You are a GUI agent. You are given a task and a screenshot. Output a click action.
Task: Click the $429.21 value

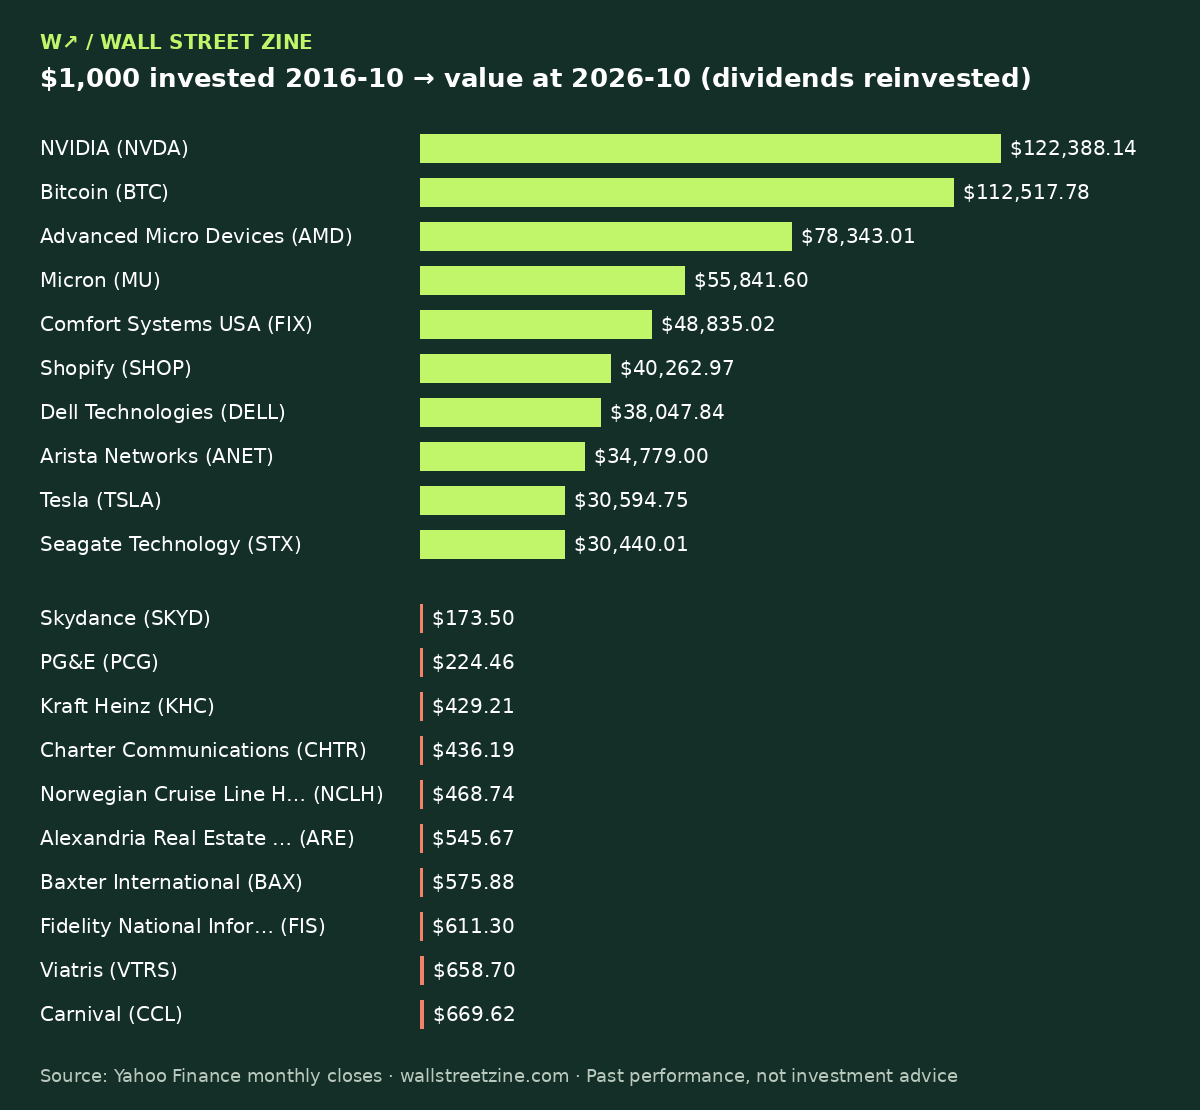click(473, 707)
